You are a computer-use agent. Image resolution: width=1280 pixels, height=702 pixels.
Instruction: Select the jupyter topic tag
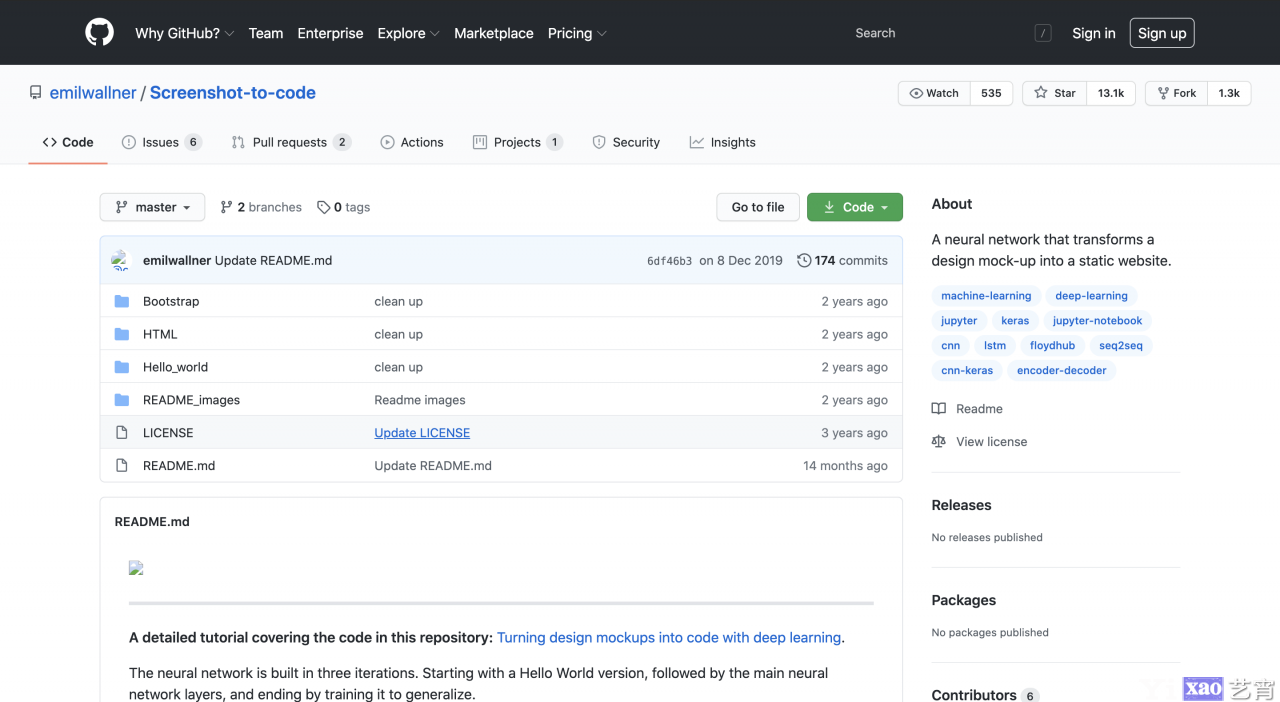click(959, 321)
